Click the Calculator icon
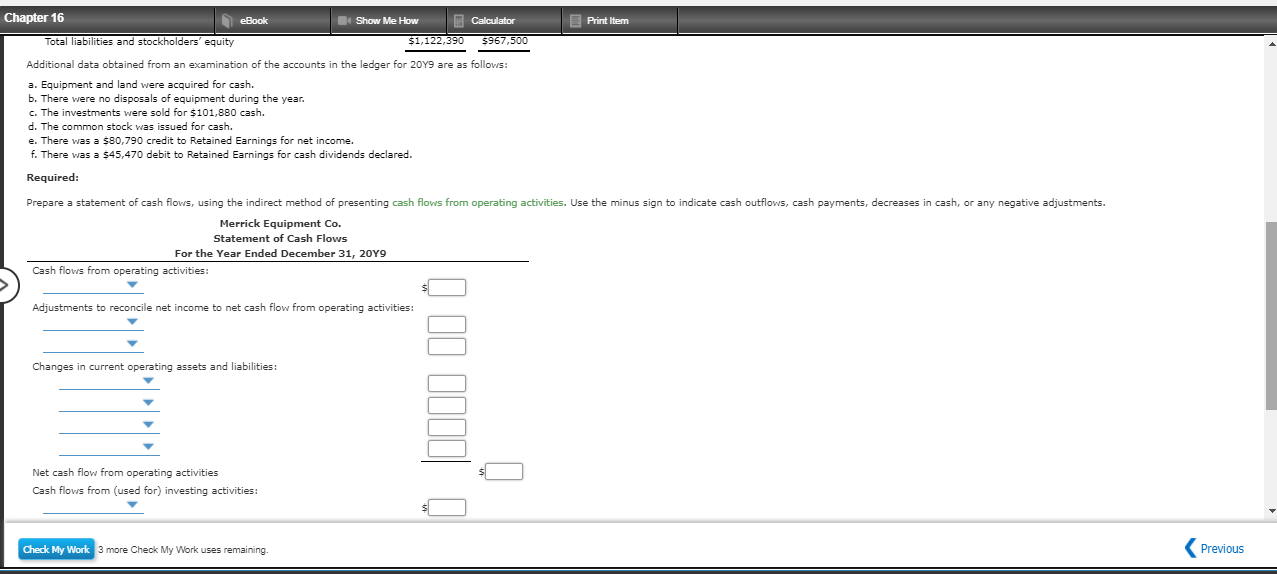The height and width of the screenshot is (574, 1277). tap(458, 20)
